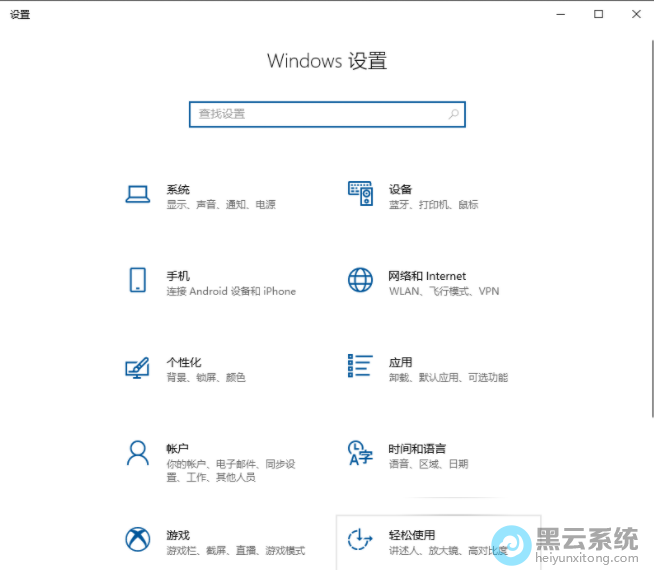Click the Network globe icon
This screenshot has width=654, height=570.
pyautogui.click(x=360, y=281)
